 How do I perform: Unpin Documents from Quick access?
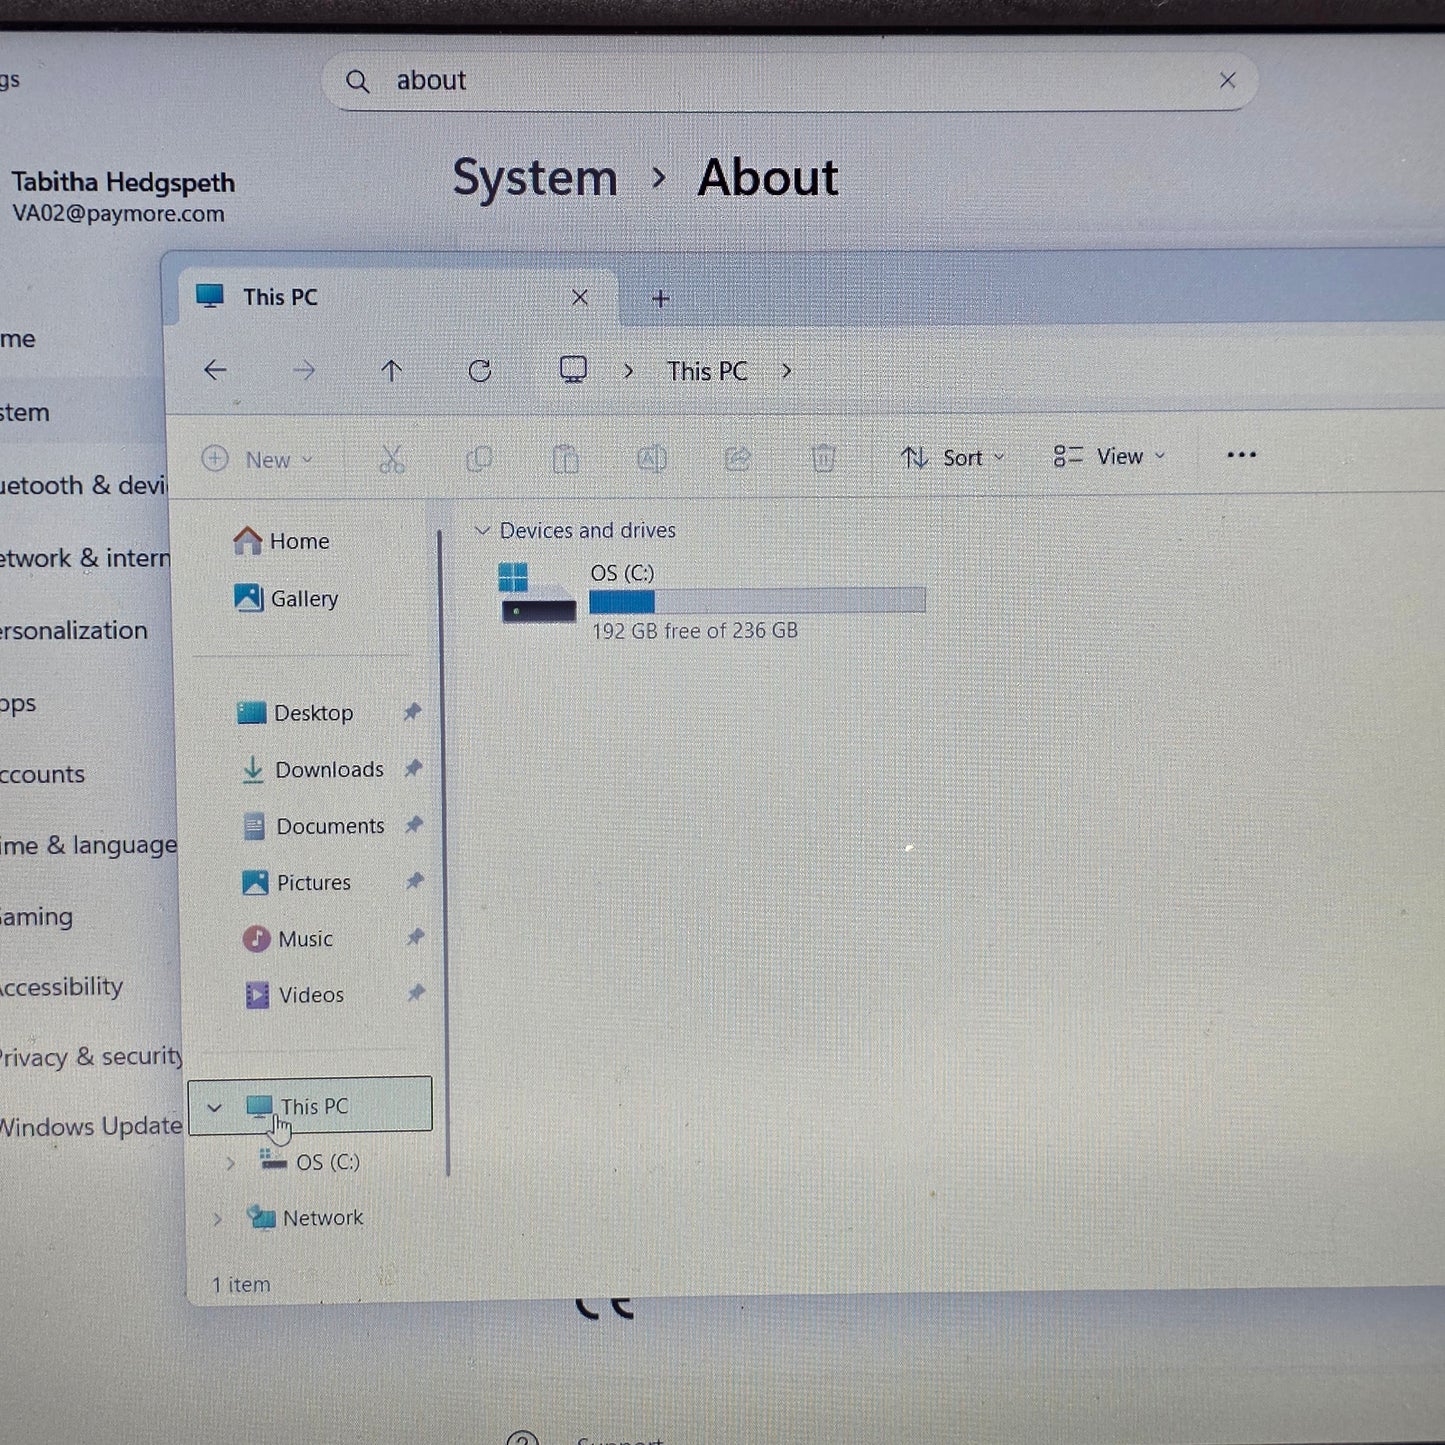click(413, 825)
